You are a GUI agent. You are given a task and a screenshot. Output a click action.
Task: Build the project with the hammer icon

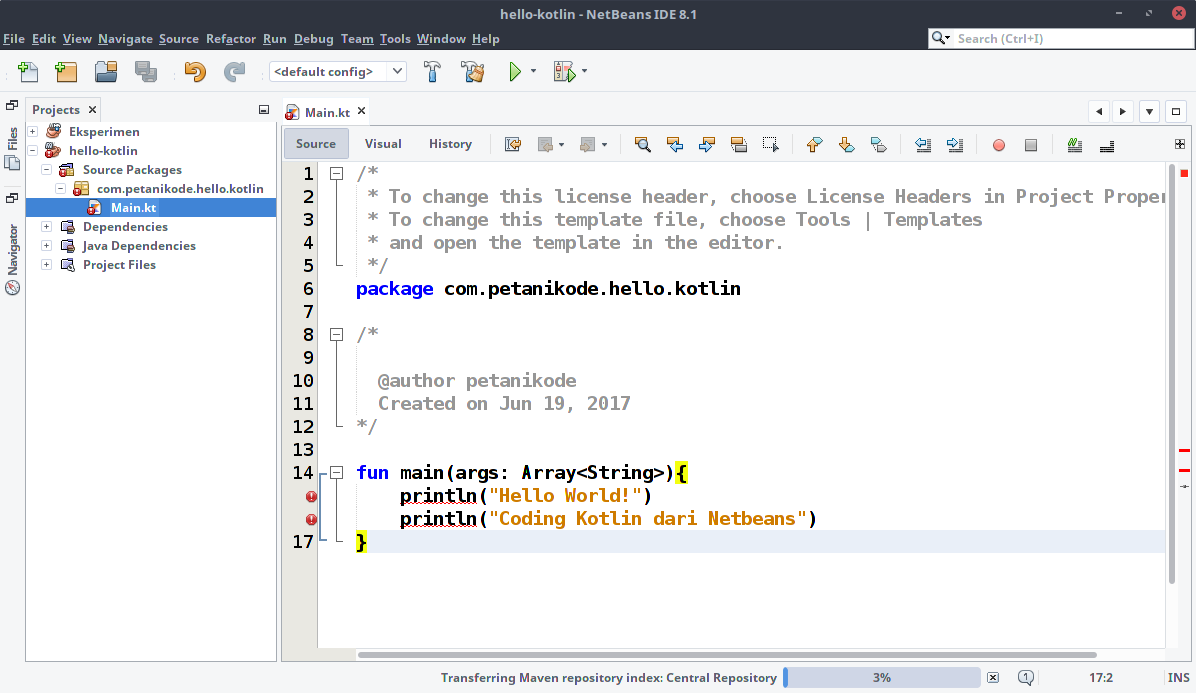pyautogui.click(x=432, y=71)
